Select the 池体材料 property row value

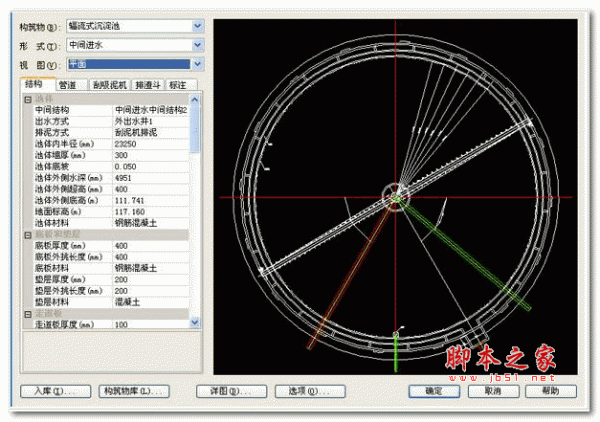[150, 222]
